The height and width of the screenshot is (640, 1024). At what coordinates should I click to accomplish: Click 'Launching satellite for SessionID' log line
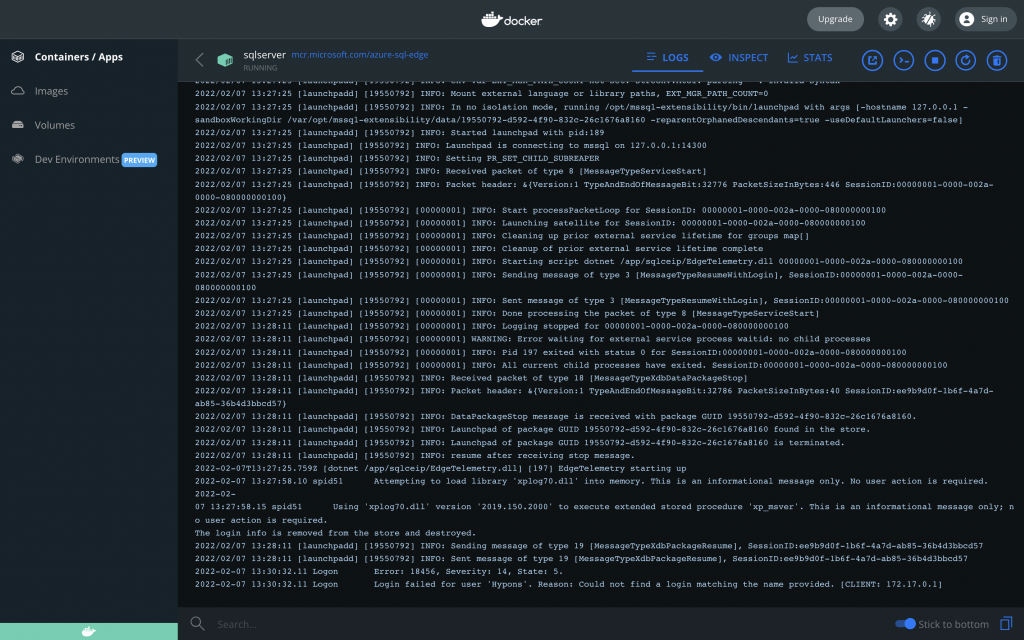pos(530,223)
